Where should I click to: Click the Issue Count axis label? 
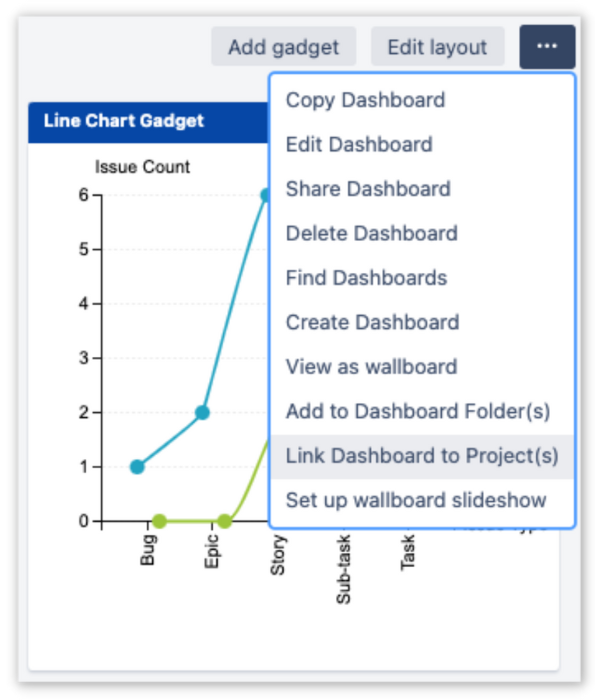click(x=142, y=167)
